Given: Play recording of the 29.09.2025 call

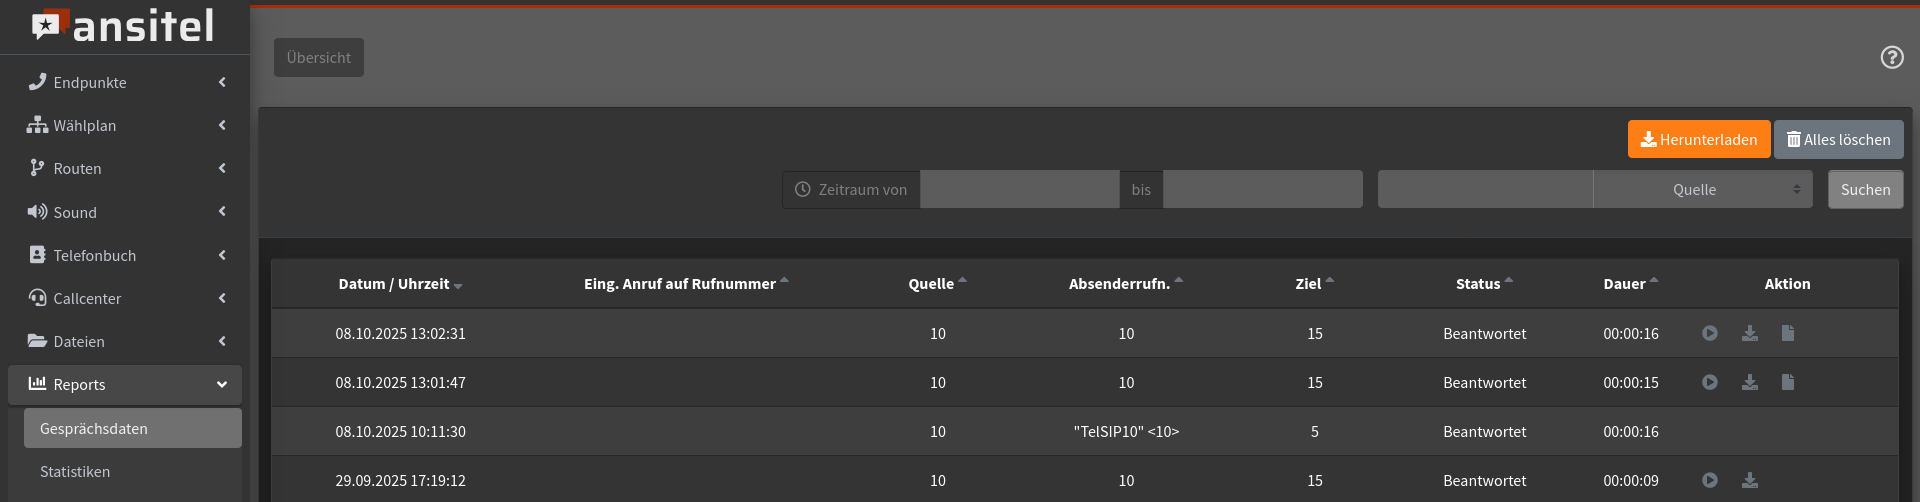Looking at the screenshot, I should (x=1710, y=480).
